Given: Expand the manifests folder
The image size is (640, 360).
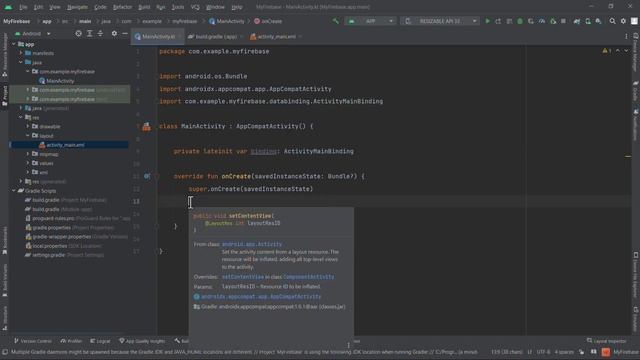Looking at the screenshot, I should (21, 53).
